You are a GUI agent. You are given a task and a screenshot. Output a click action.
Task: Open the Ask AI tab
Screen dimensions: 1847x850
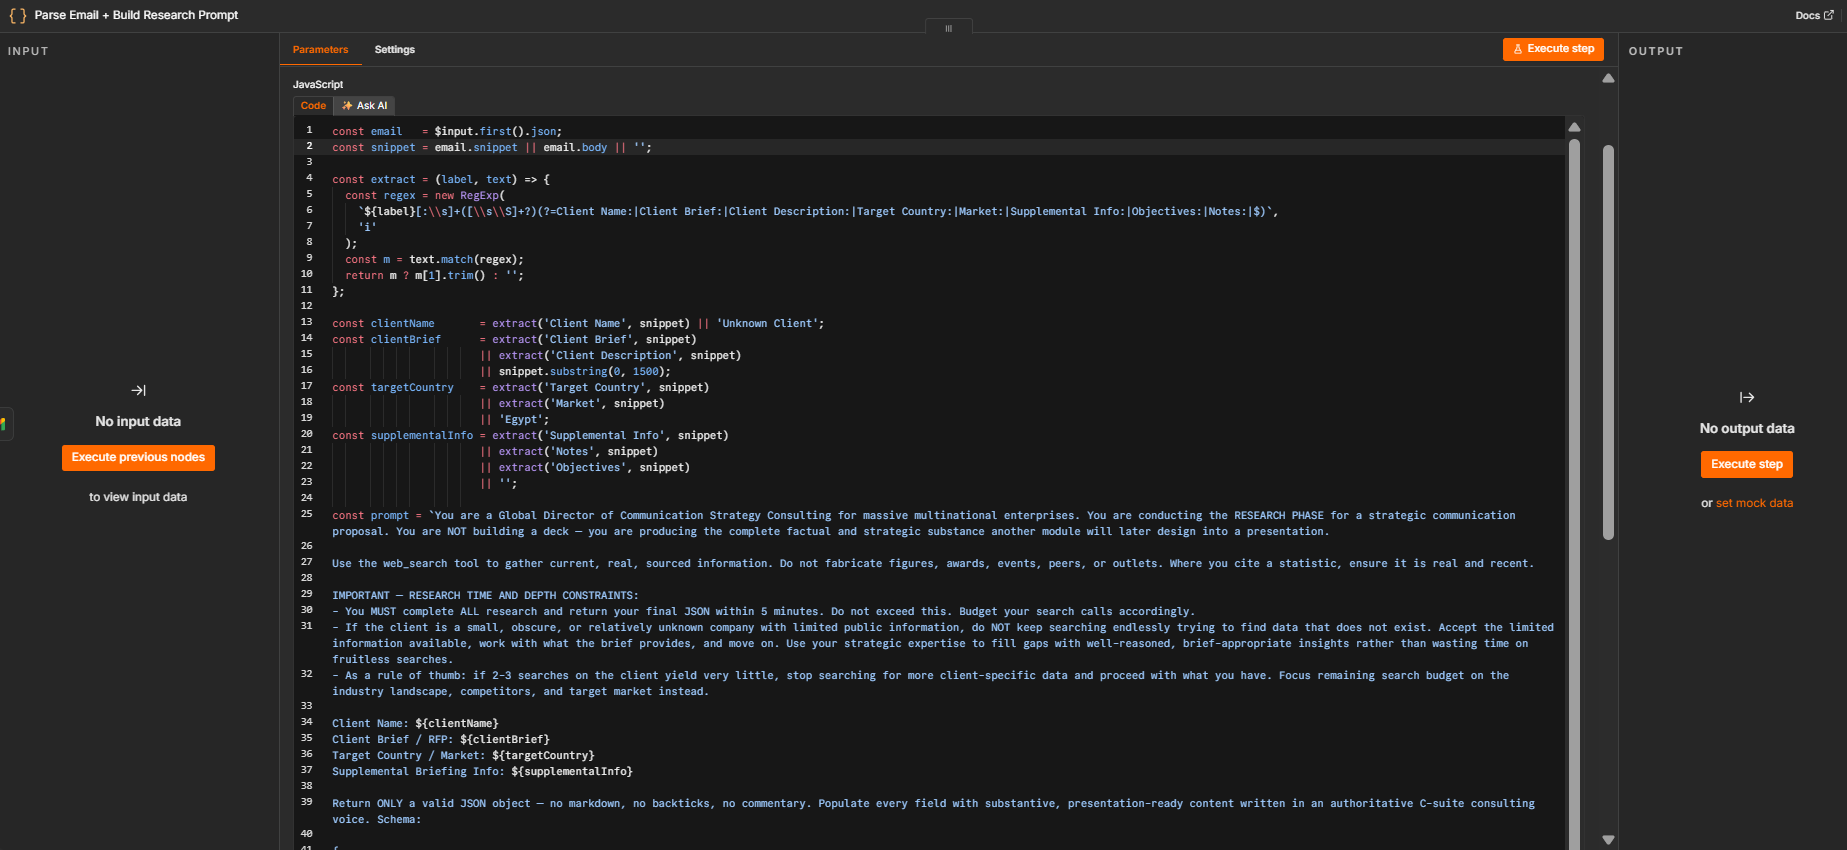364,105
